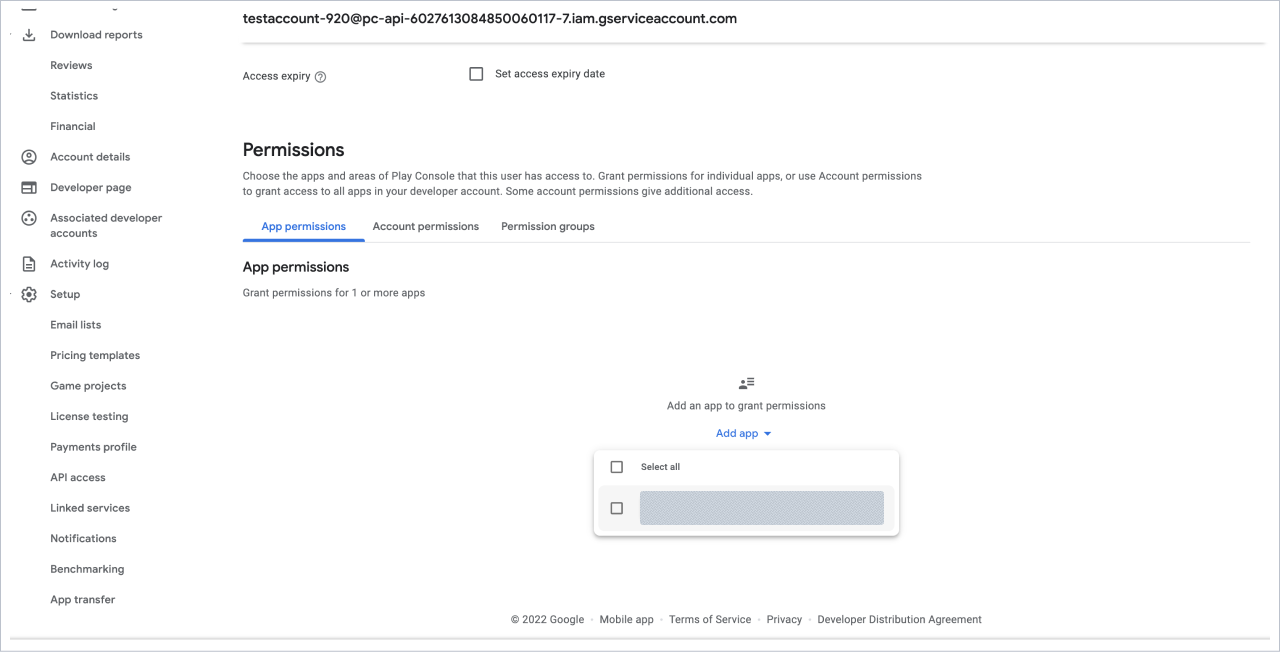Click the Access expiry help icon
1280x652 pixels.
click(x=320, y=77)
